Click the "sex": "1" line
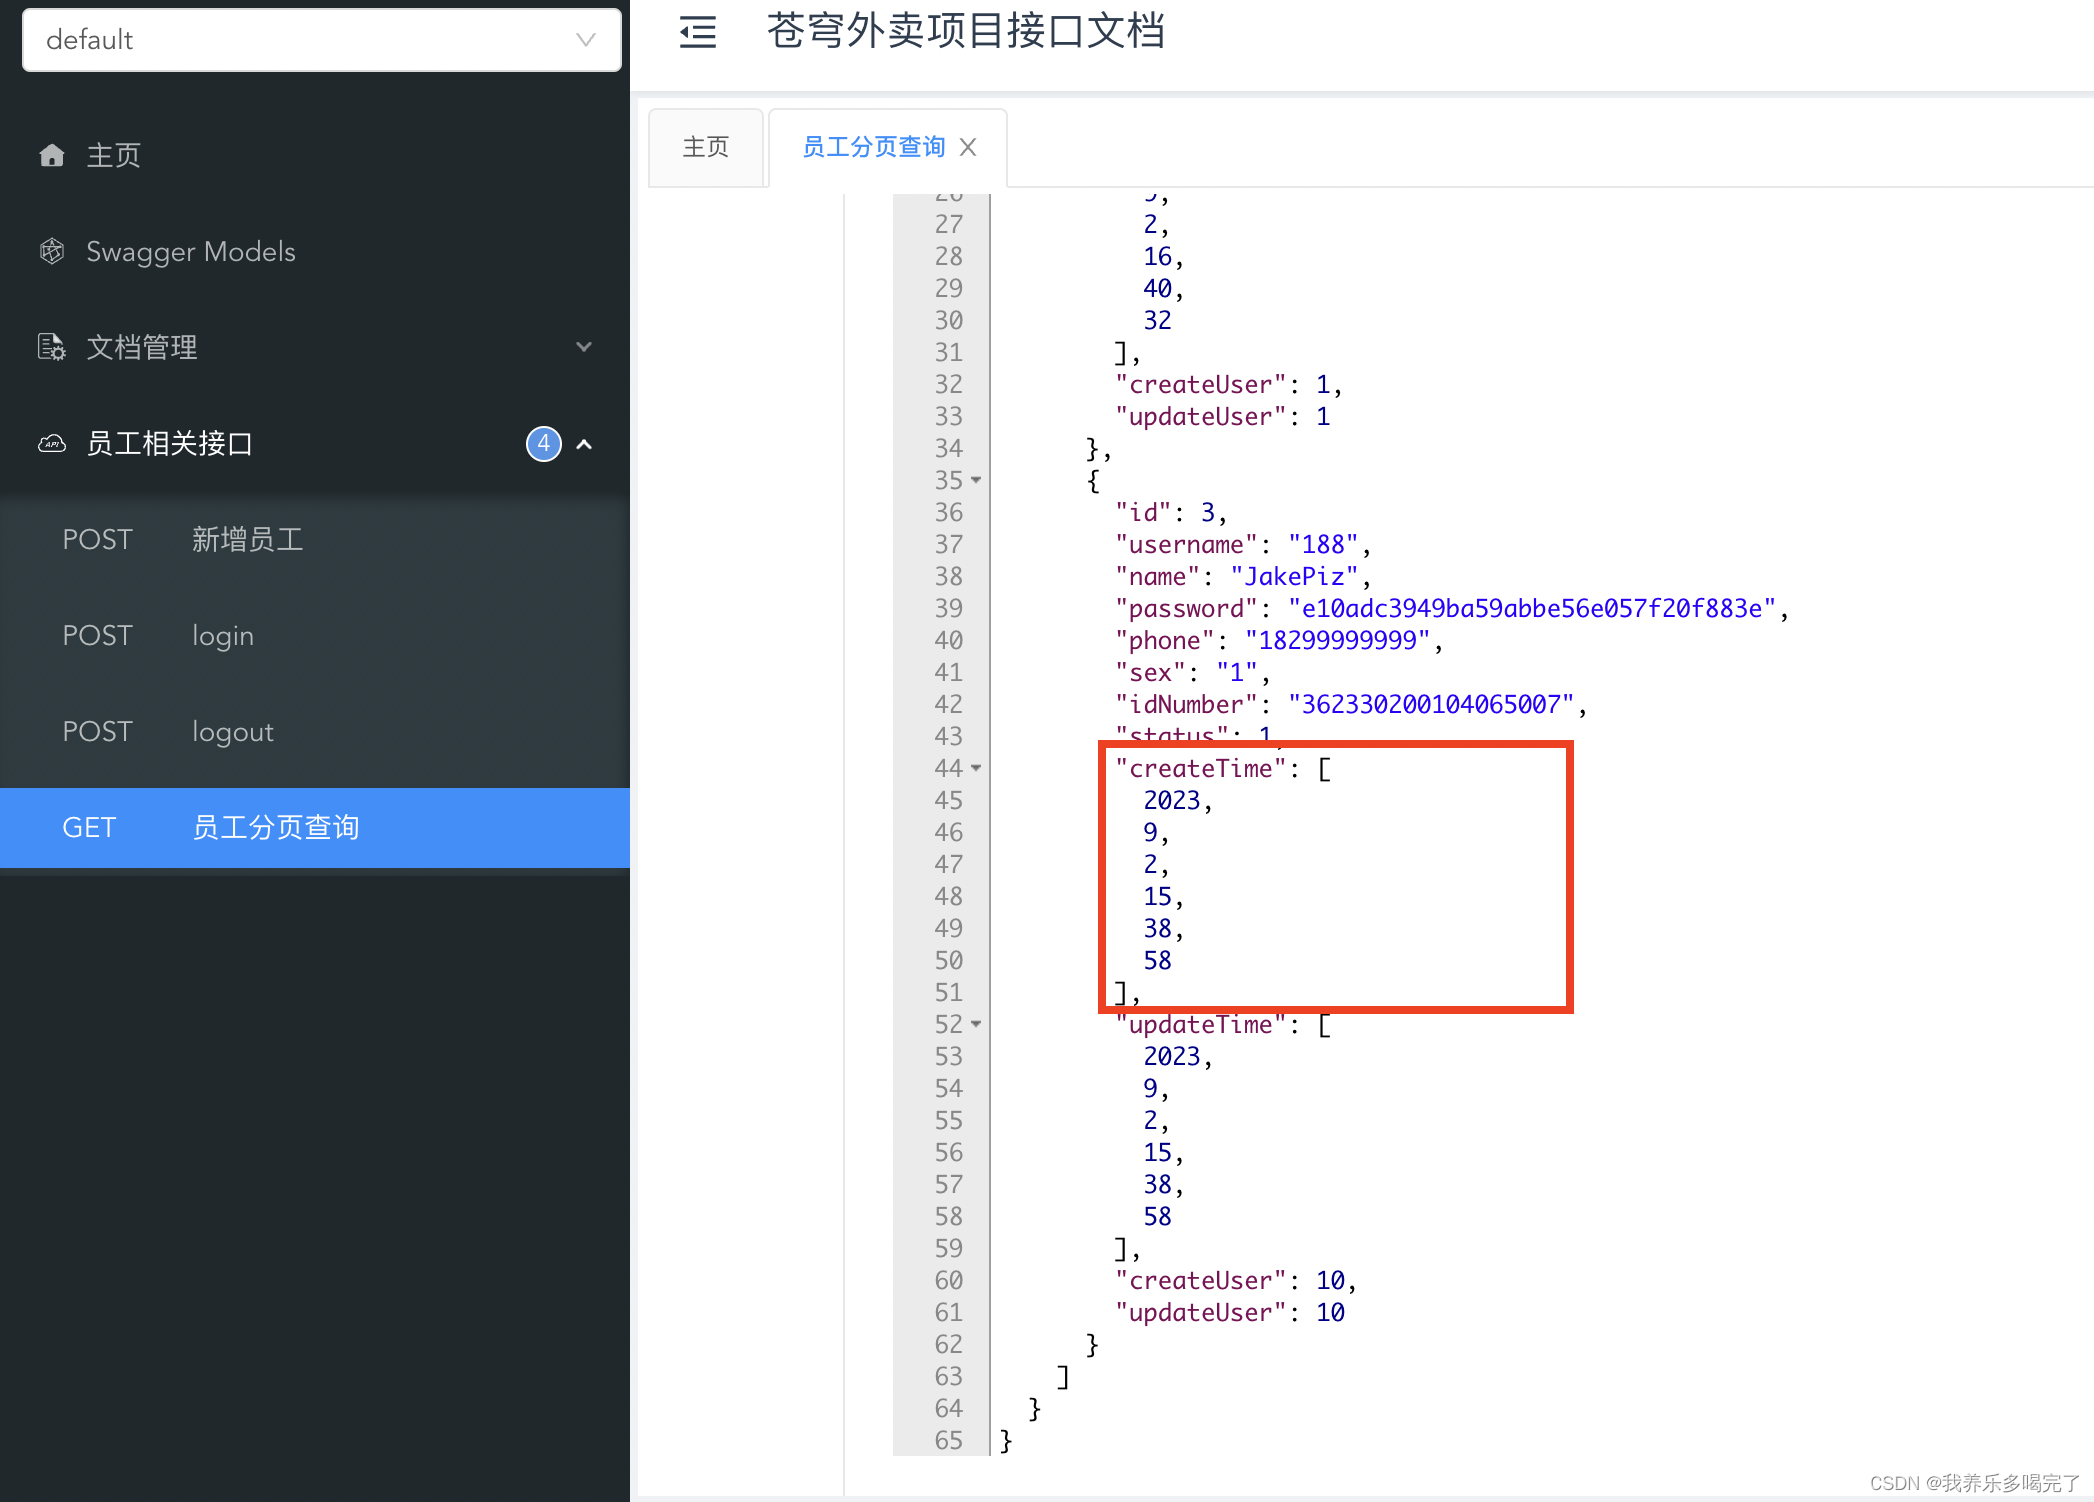Screen dimensions: 2094x1502 (x=1193, y=672)
